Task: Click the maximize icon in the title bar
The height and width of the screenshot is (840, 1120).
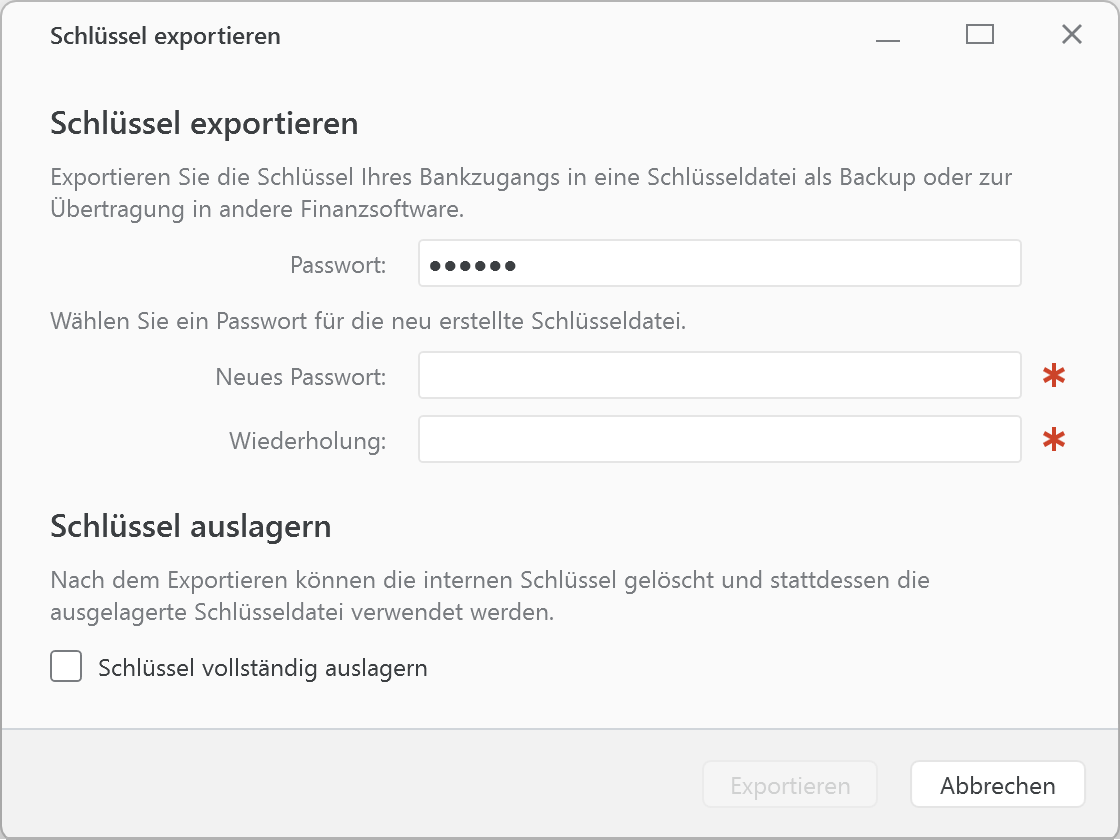Action: 980,34
